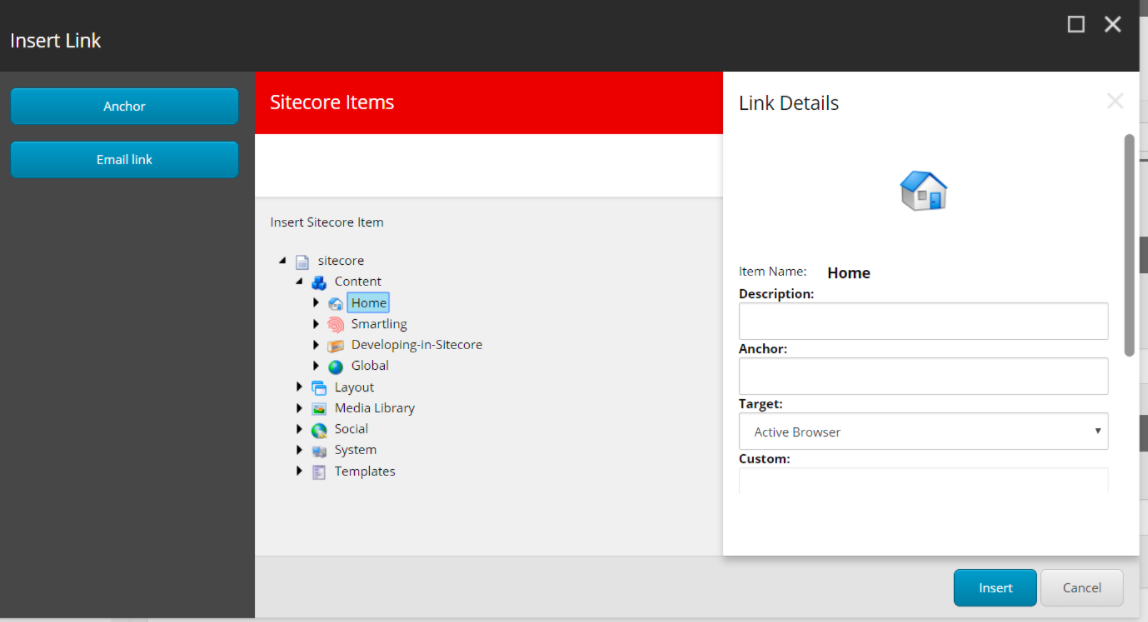
Task: Select the sitecore root item label
Action: tap(340, 261)
